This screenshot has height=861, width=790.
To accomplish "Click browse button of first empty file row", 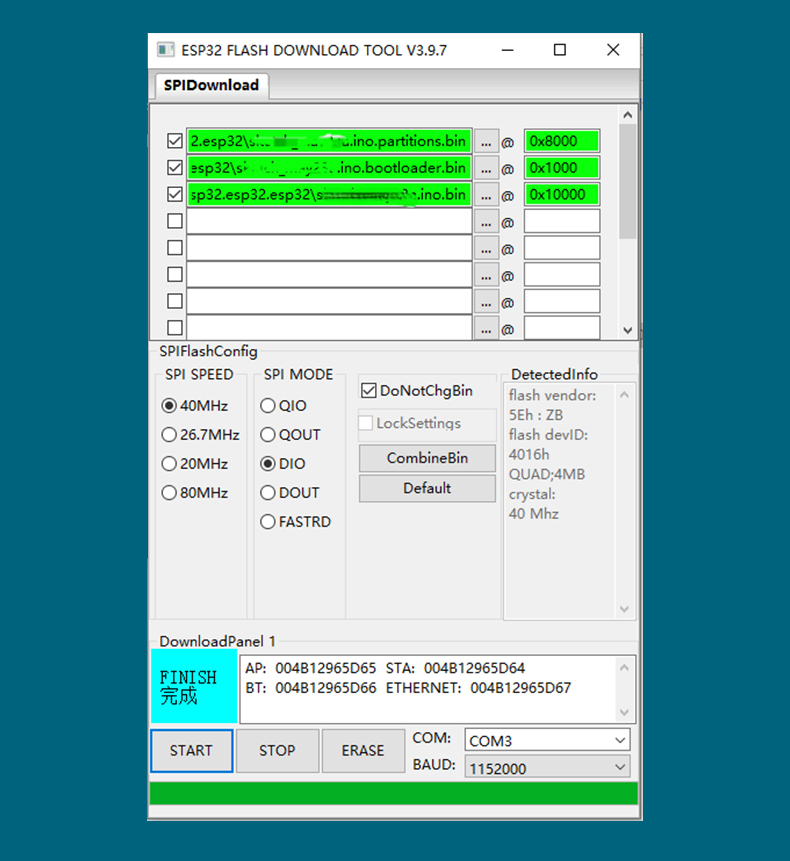I will [x=486, y=222].
